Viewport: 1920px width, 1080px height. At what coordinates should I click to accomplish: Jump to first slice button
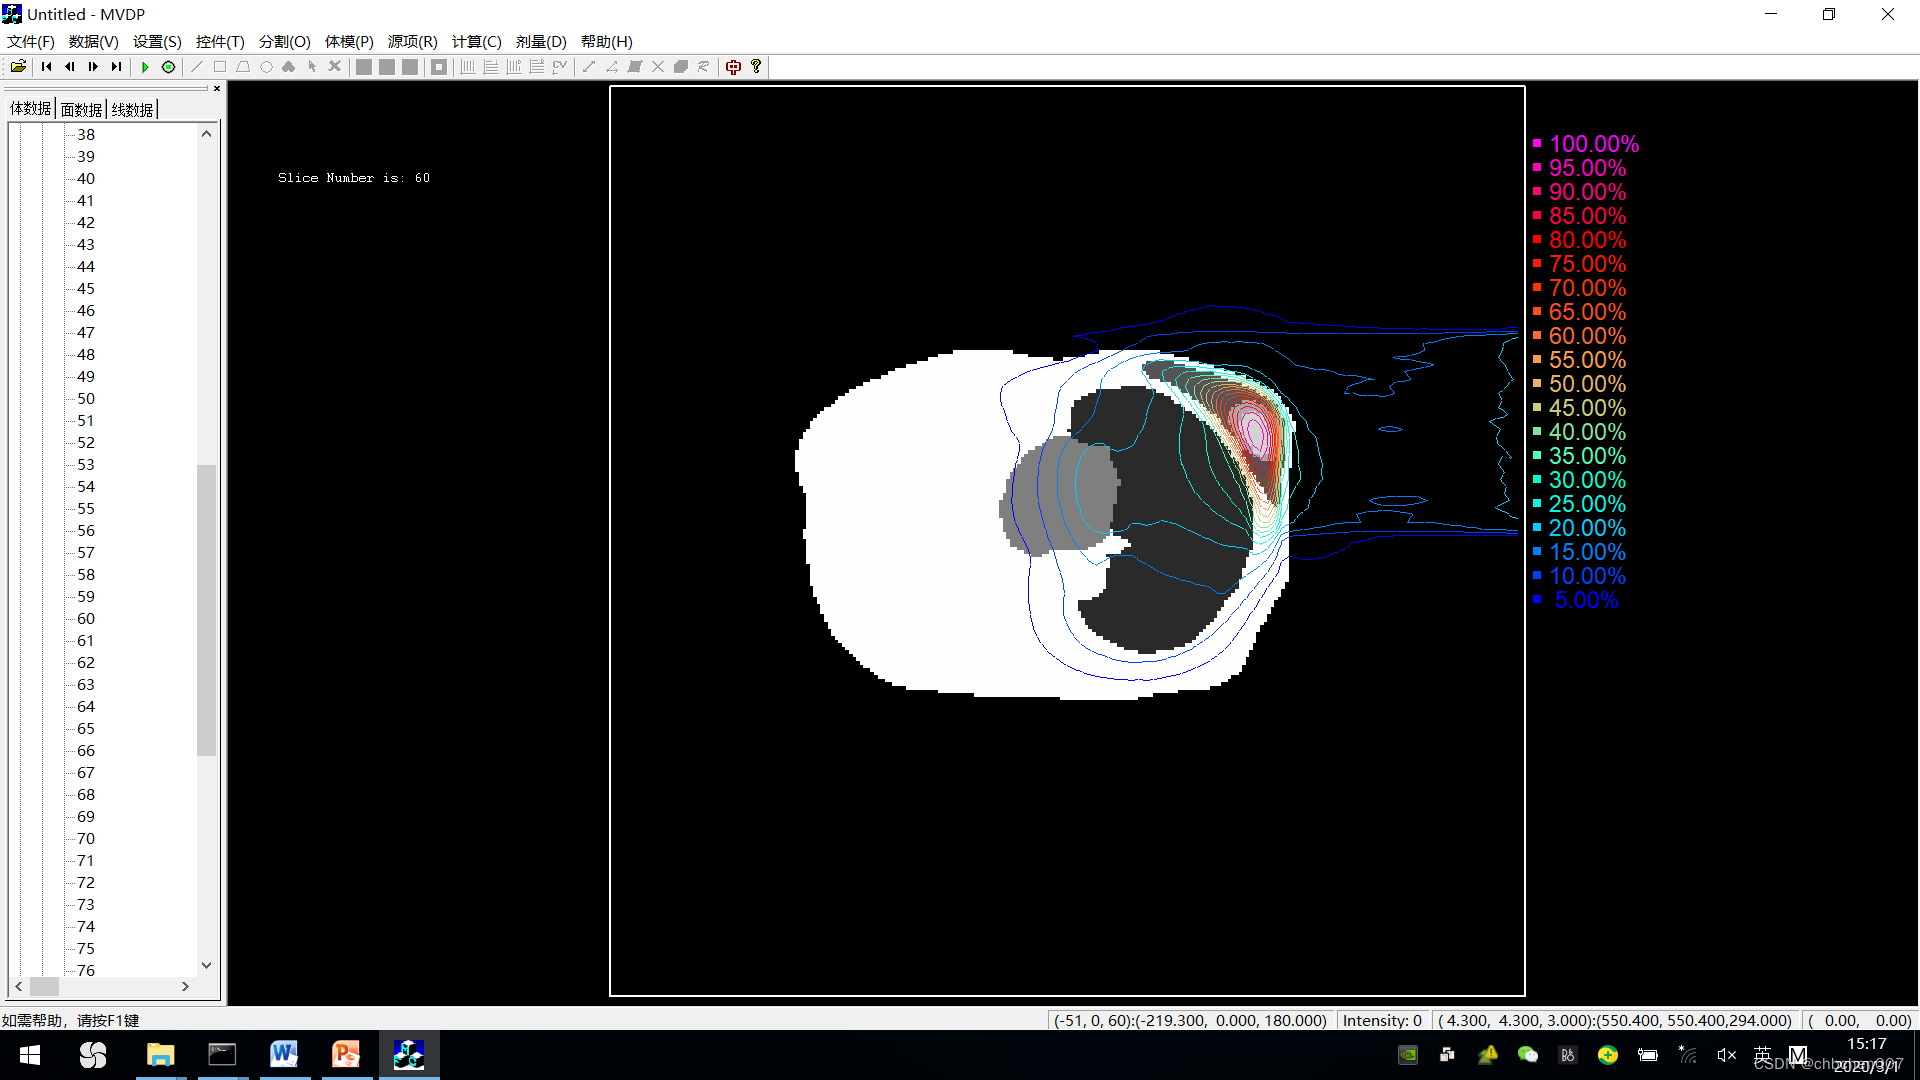[46, 67]
